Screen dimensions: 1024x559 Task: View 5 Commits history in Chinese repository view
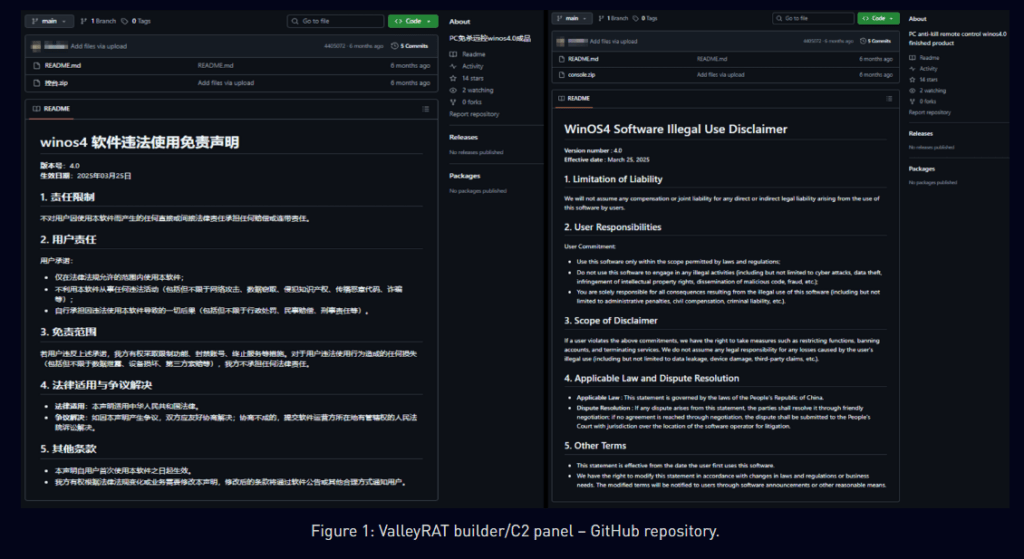[409, 46]
